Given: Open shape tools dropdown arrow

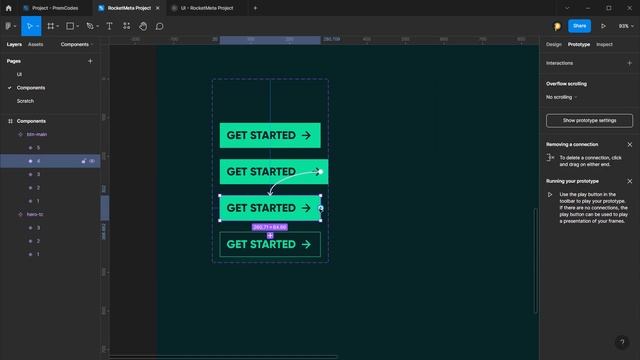Looking at the screenshot, I should [x=77, y=26].
